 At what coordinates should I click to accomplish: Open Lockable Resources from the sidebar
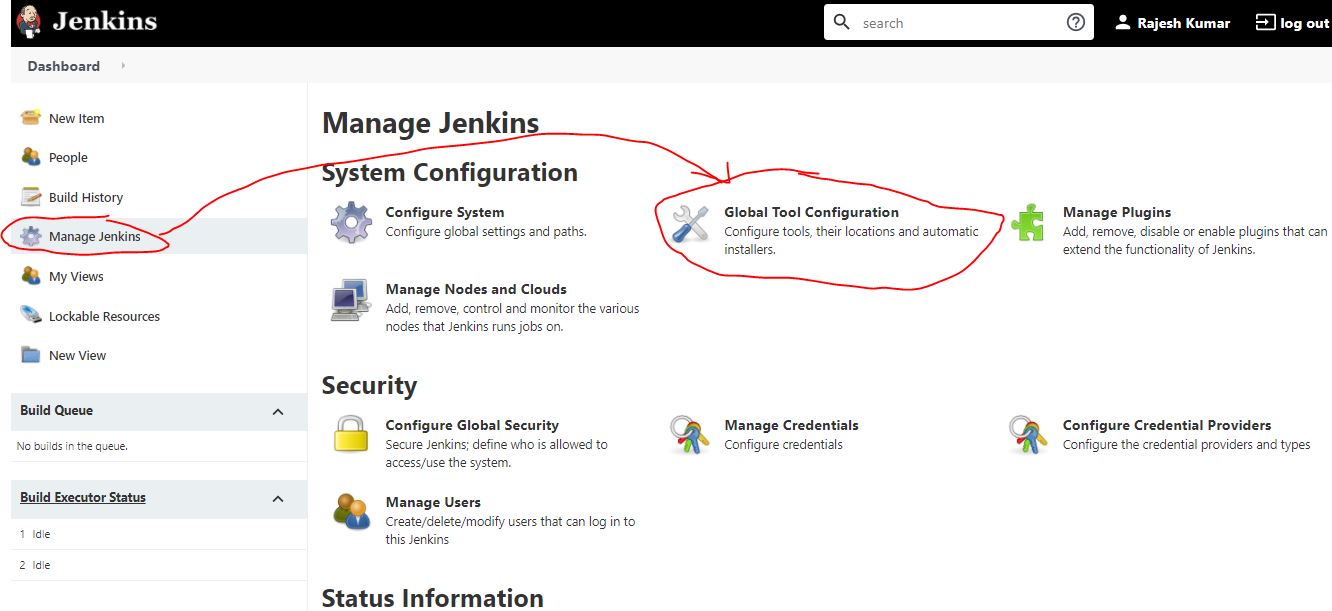[x=104, y=316]
